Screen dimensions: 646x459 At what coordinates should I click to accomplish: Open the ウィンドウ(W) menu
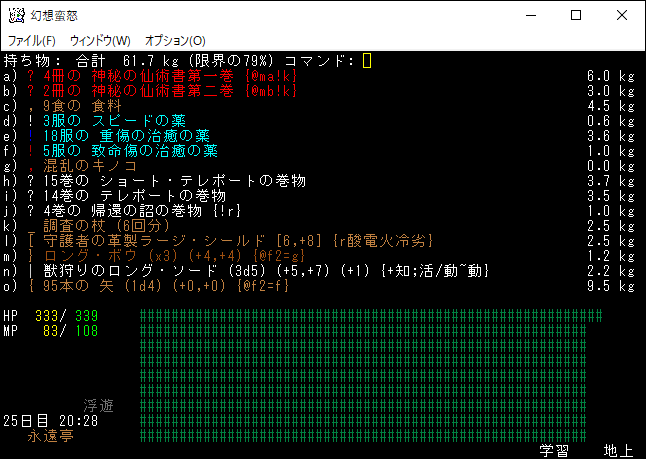pyautogui.click(x=100, y=41)
